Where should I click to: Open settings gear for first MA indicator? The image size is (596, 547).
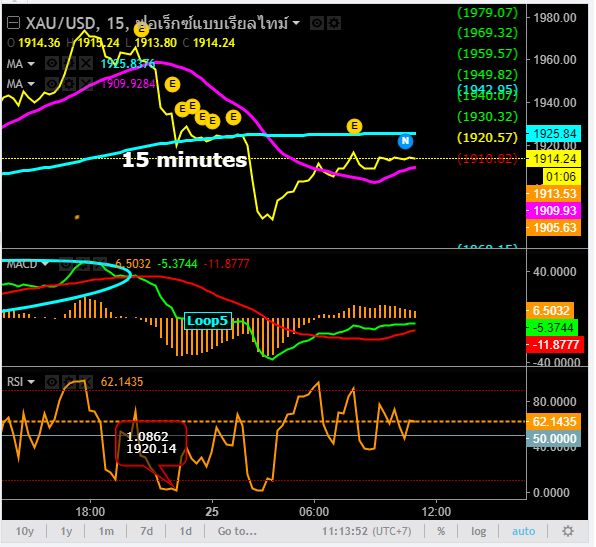[x=69, y=63]
